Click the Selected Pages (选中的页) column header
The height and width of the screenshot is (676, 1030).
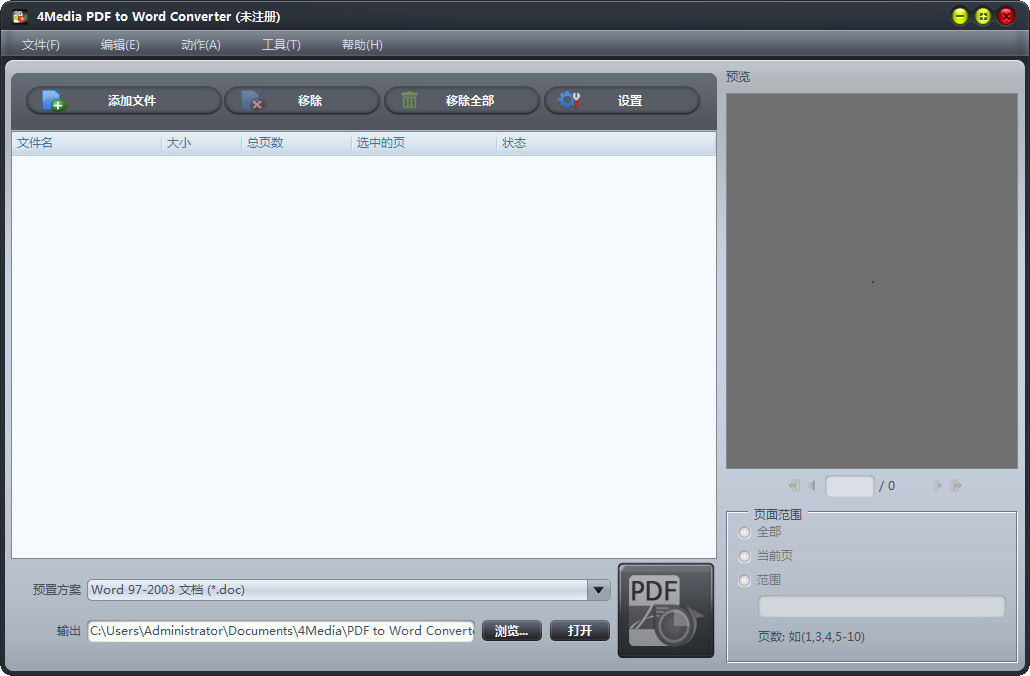pos(424,143)
